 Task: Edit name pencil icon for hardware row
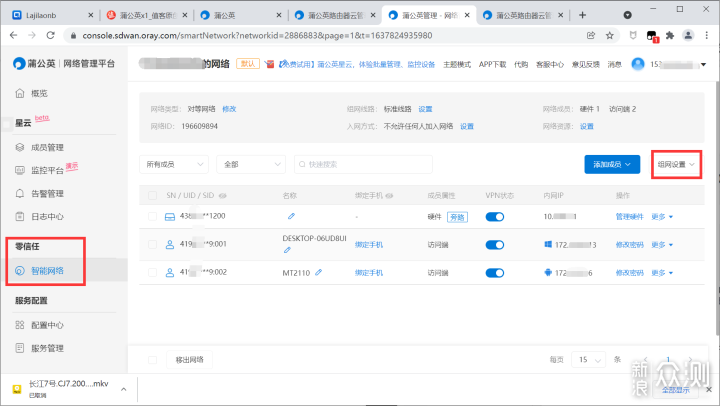point(291,216)
